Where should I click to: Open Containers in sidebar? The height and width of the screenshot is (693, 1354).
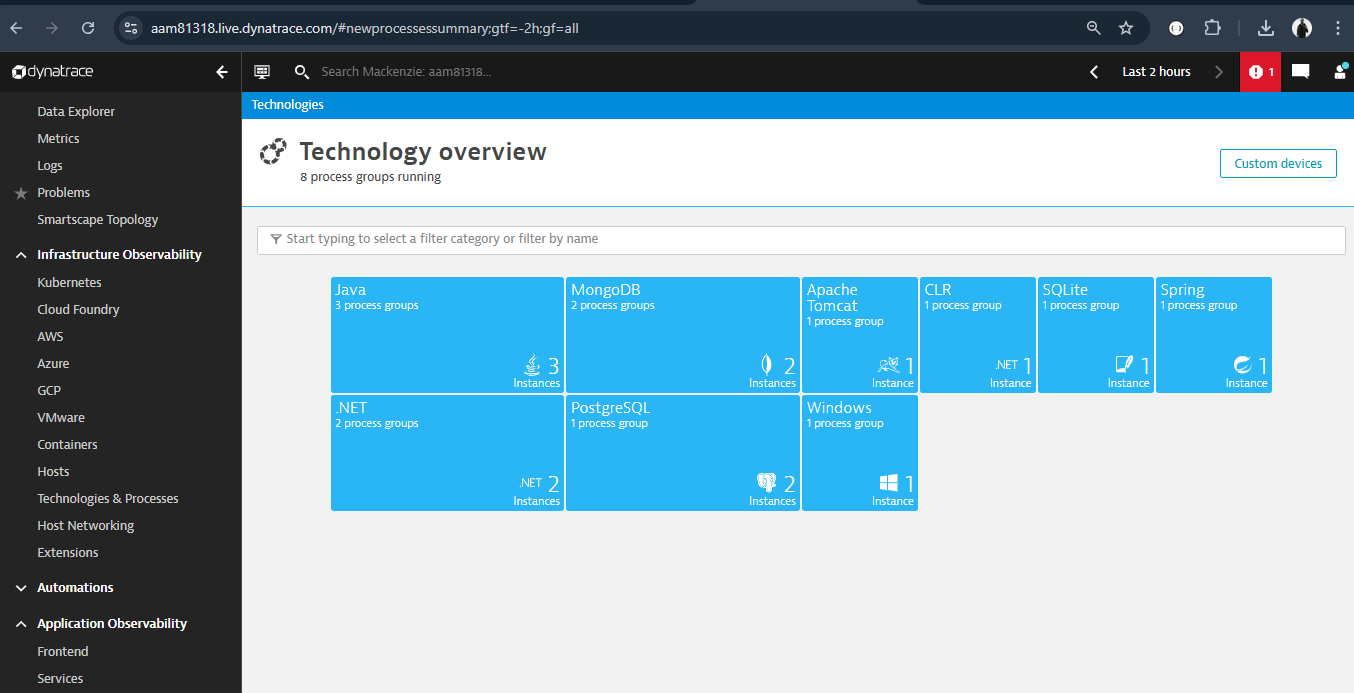(x=67, y=445)
